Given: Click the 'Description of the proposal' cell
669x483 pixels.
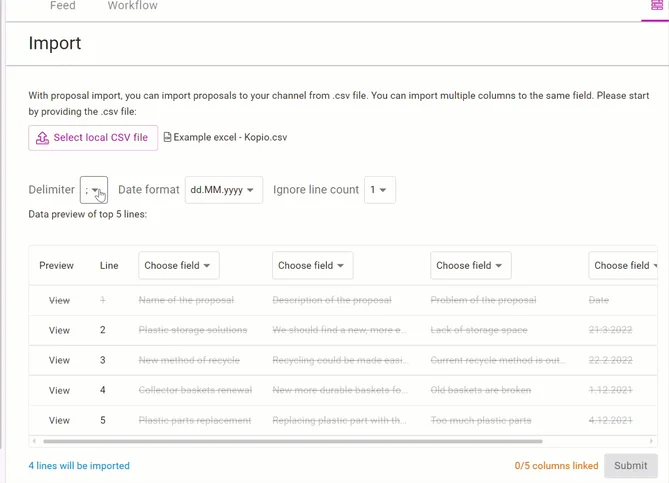Looking at the screenshot, I should pyautogui.click(x=332, y=300).
